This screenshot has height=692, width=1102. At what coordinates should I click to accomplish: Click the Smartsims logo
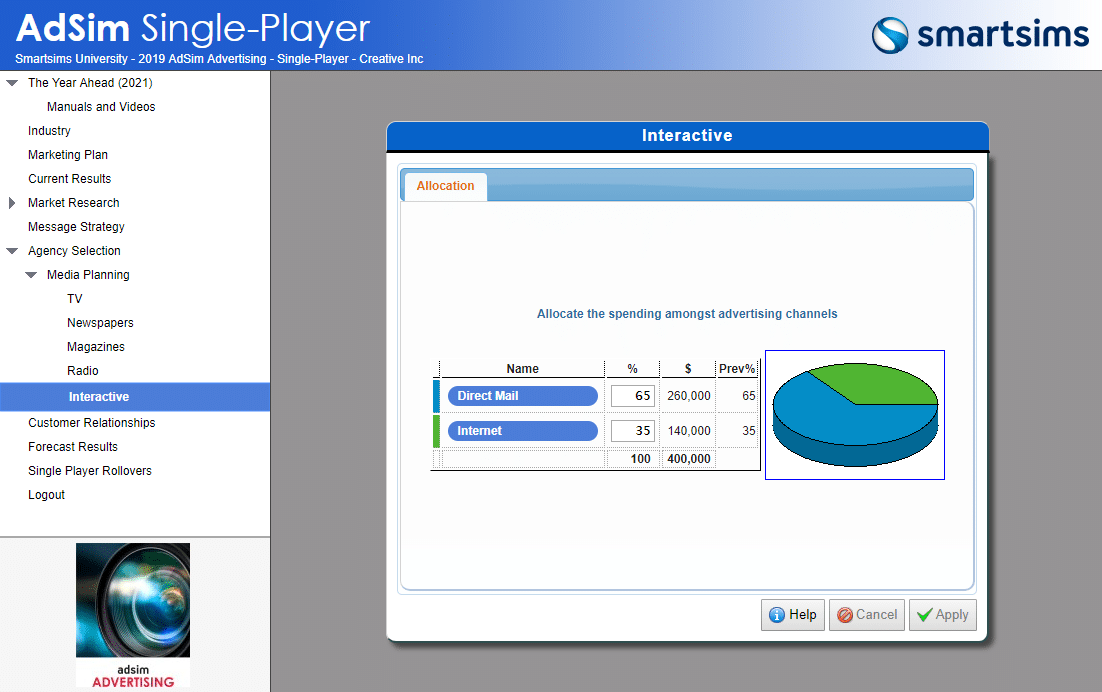point(979,35)
